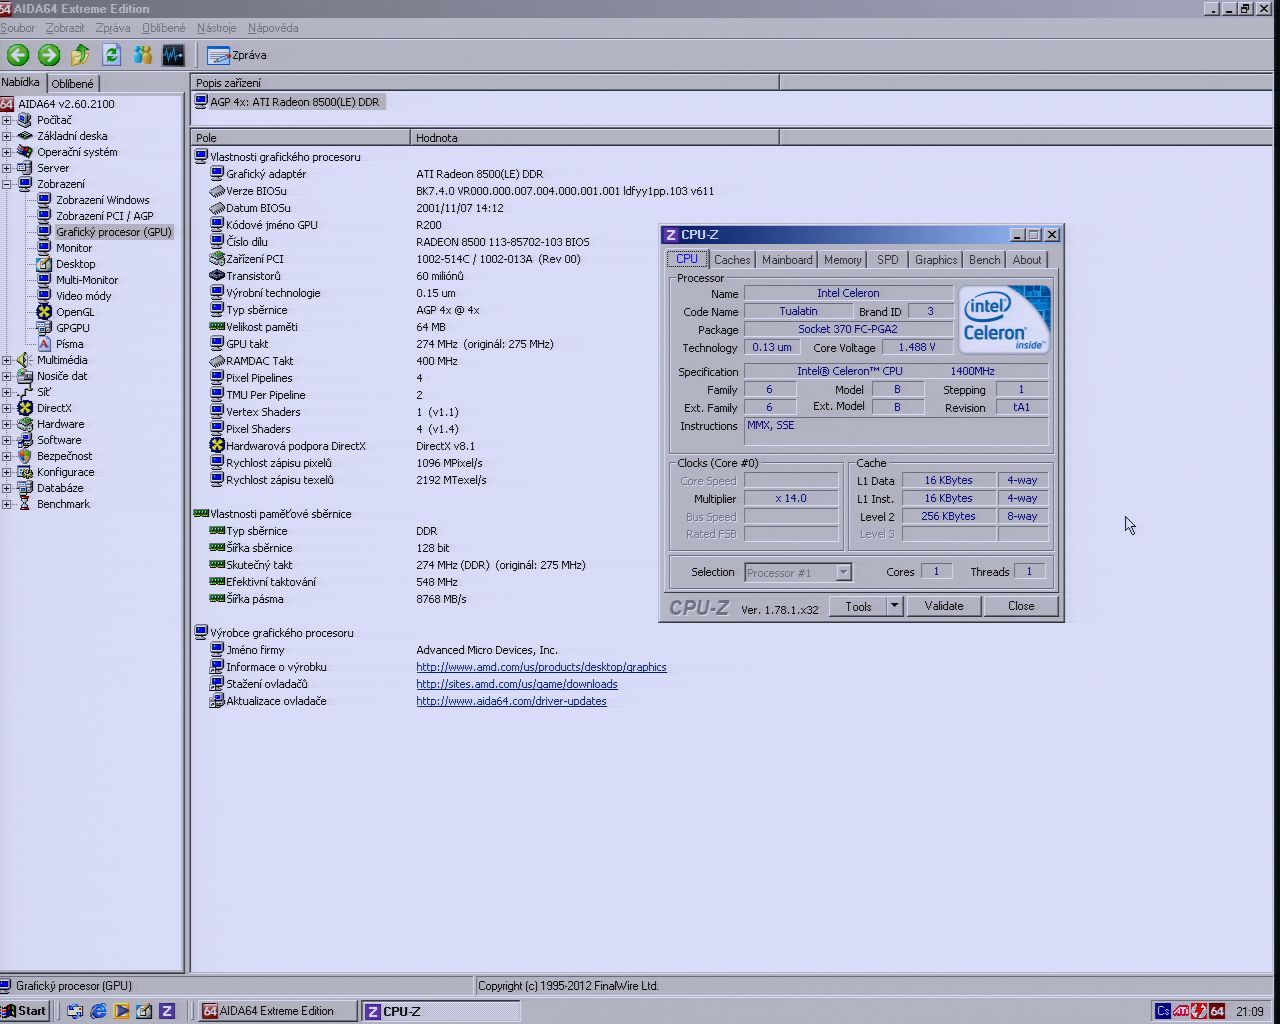Refresh the current AIDA64 page
Screen dimensions: 1280x1024
click(x=111, y=55)
